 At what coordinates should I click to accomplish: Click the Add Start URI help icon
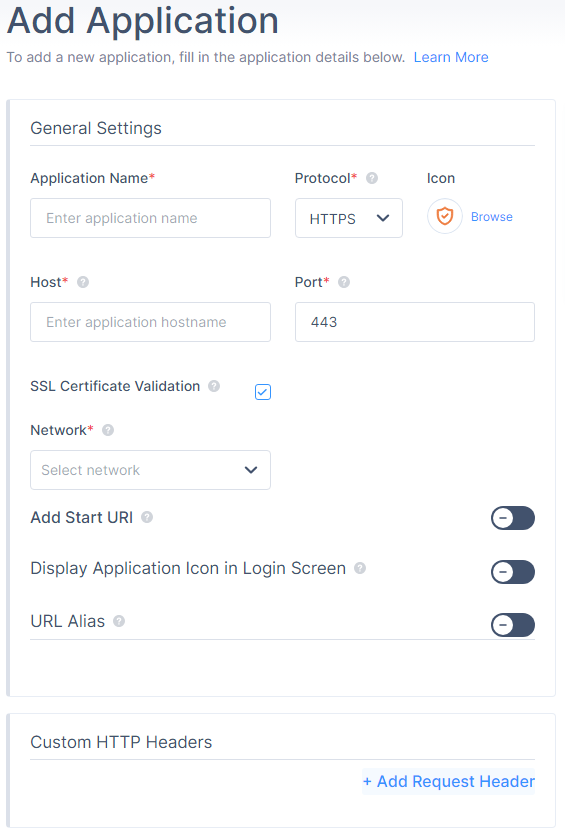[147, 517]
